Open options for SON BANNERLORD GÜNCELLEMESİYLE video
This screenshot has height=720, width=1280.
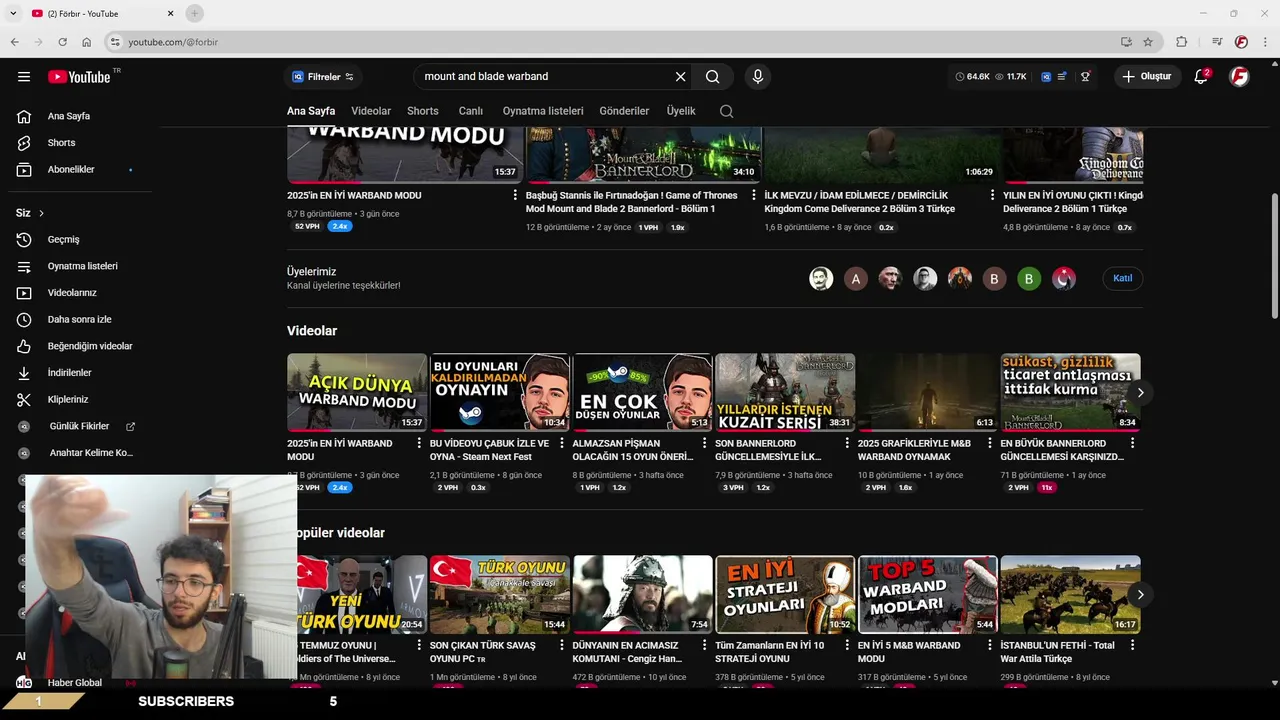click(x=847, y=444)
